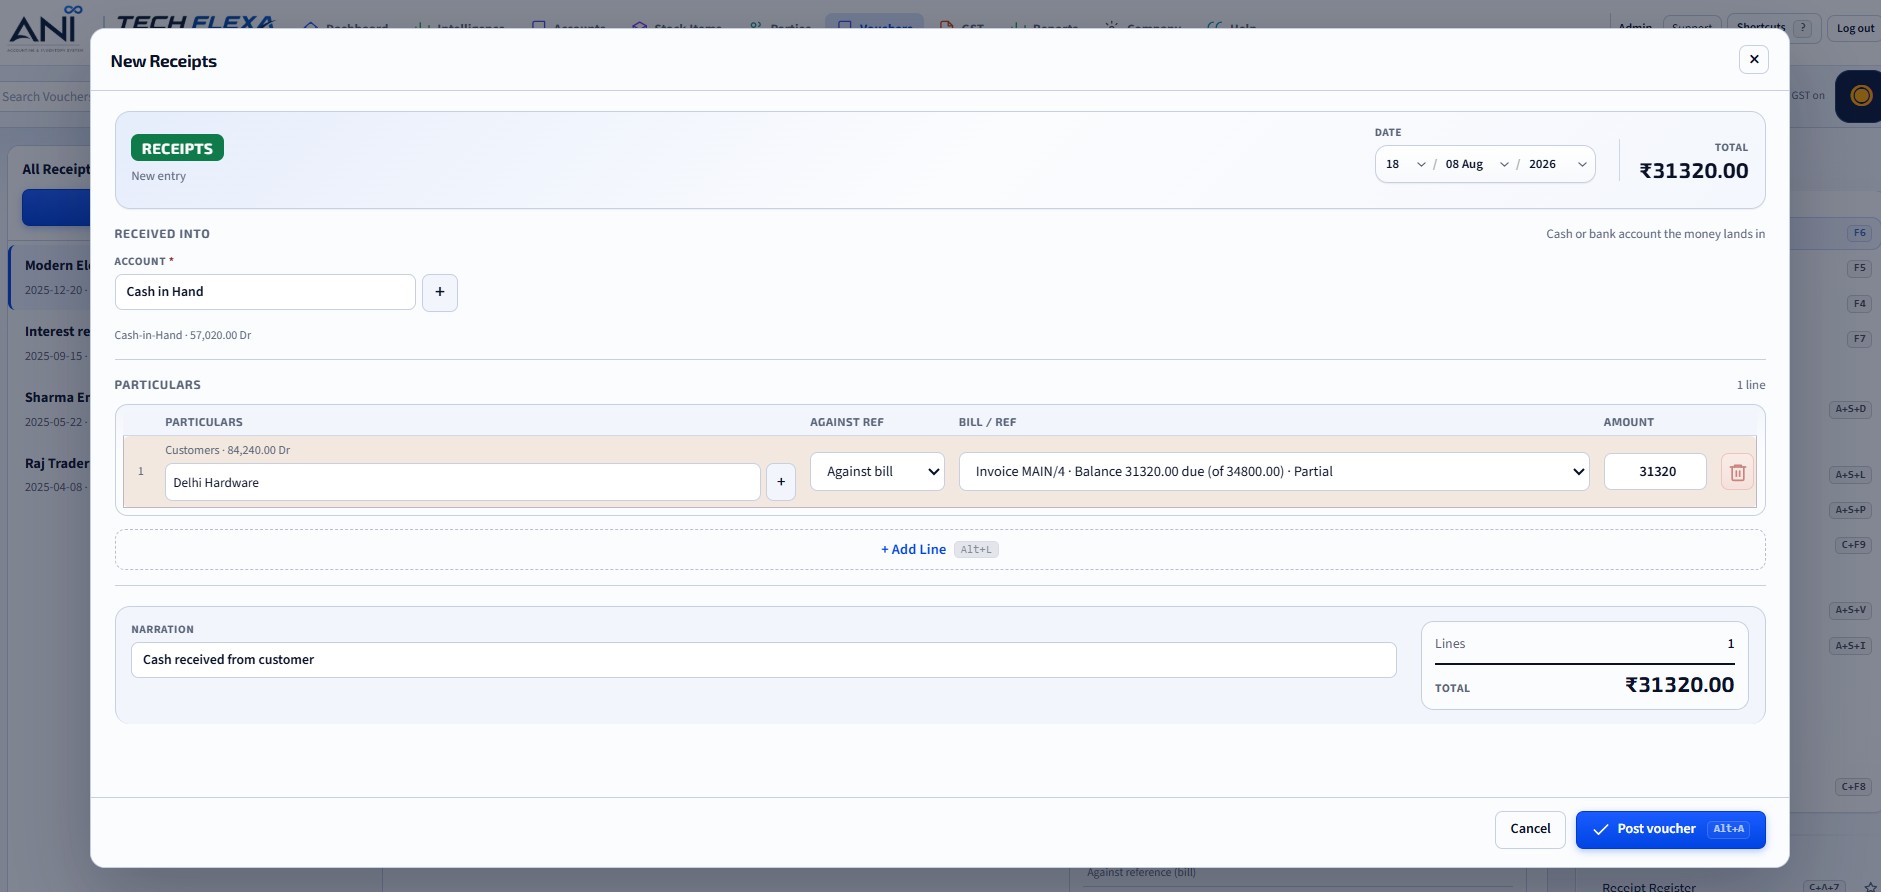Focus the Narration text field
The image size is (1881, 892).
click(x=763, y=660)
